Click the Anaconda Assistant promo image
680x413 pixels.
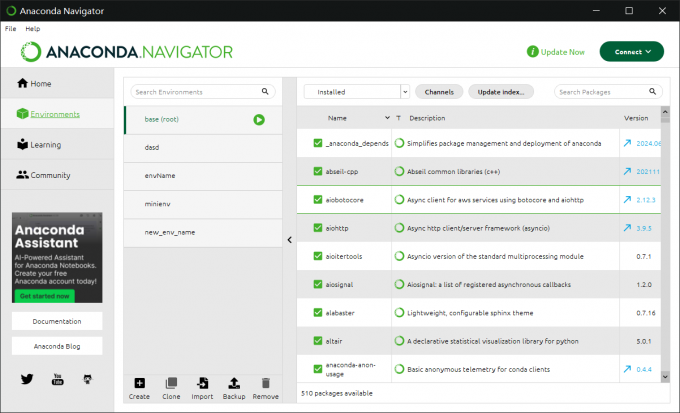[x=57, y=257]
